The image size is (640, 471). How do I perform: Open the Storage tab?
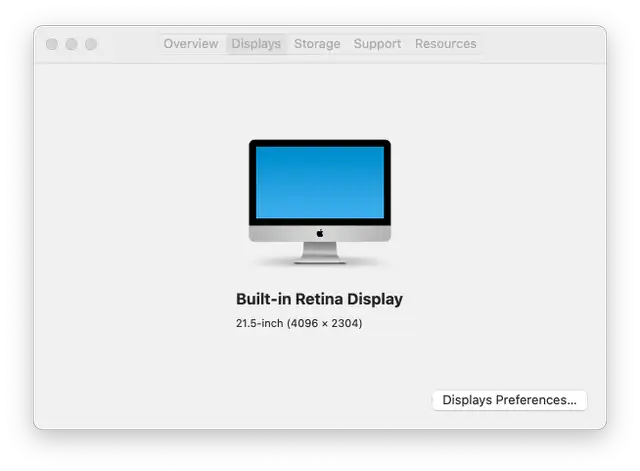[x=317, y=44]
